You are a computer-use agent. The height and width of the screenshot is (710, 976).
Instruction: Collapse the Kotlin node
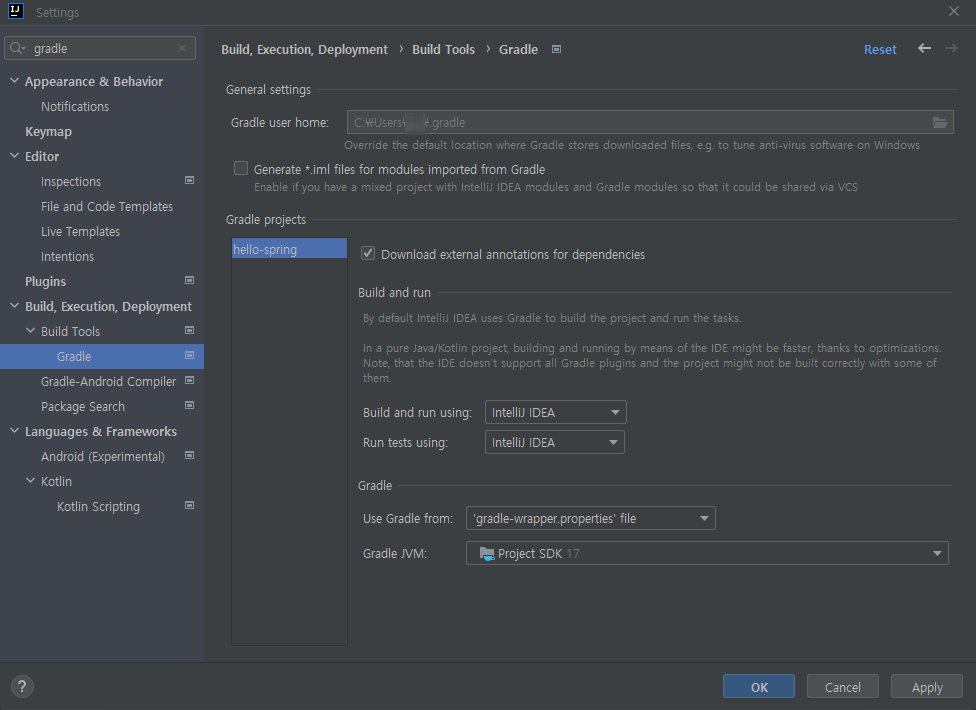click(x=30, y=480)
